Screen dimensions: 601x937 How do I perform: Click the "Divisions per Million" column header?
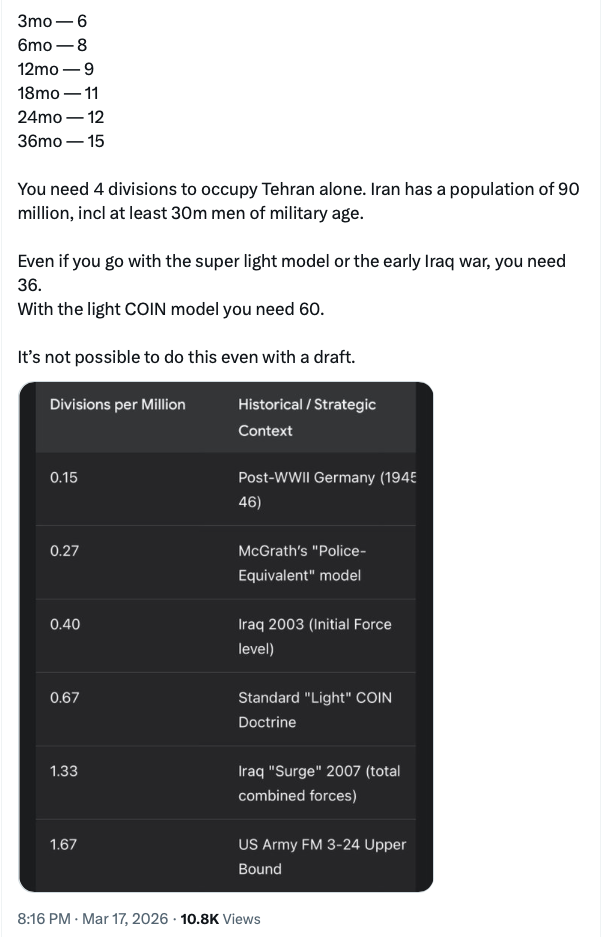(118, 405)
